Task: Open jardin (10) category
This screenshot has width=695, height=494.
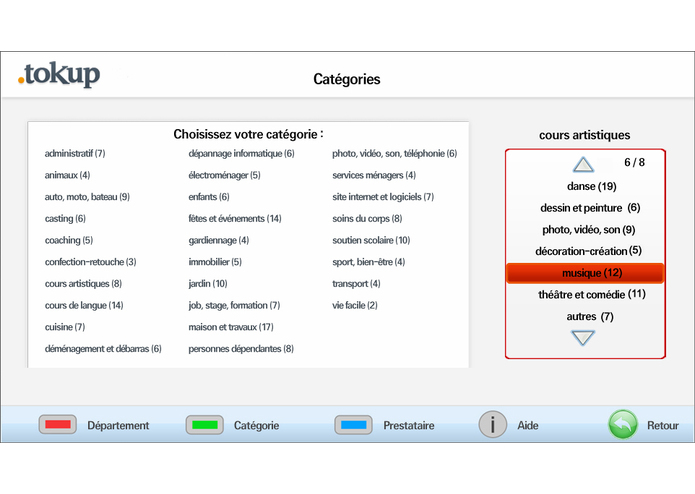Action: pyautogui.click(x=208, y=284)
